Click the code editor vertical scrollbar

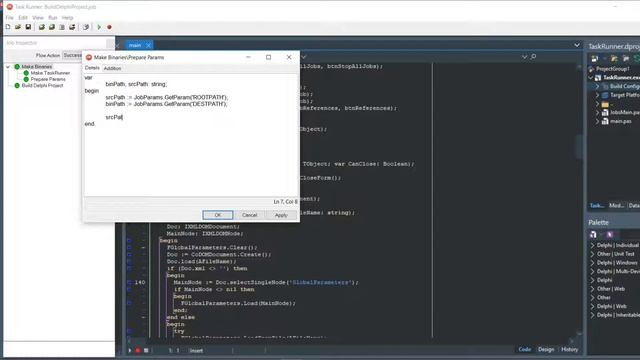[580, 147]
